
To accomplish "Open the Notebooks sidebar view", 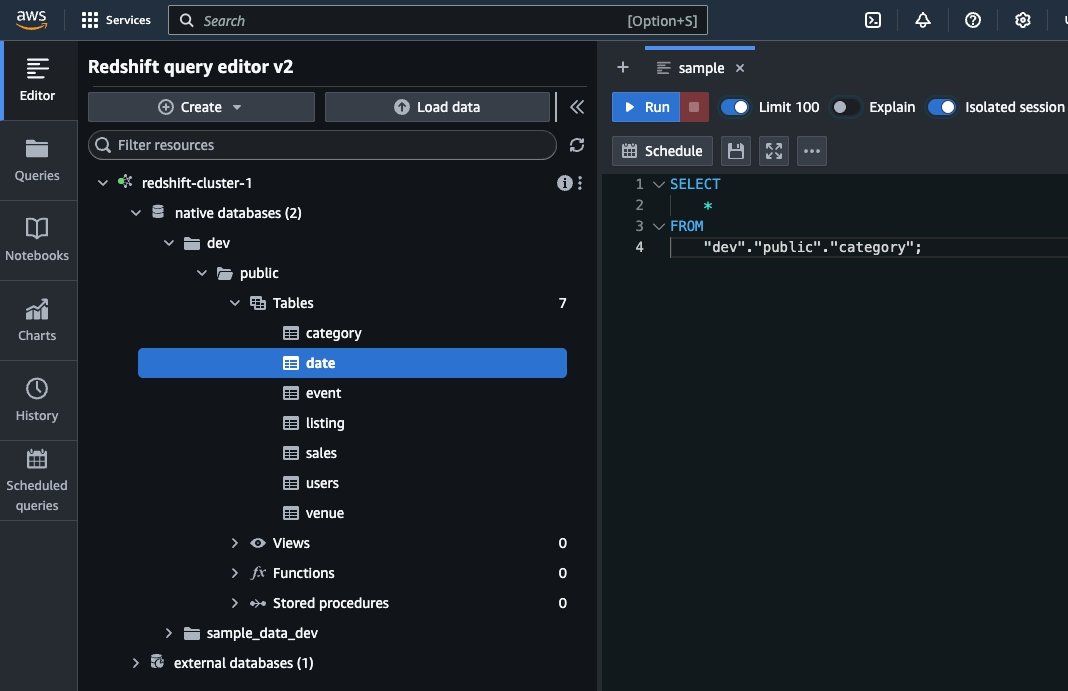I will tap(37, 240).
